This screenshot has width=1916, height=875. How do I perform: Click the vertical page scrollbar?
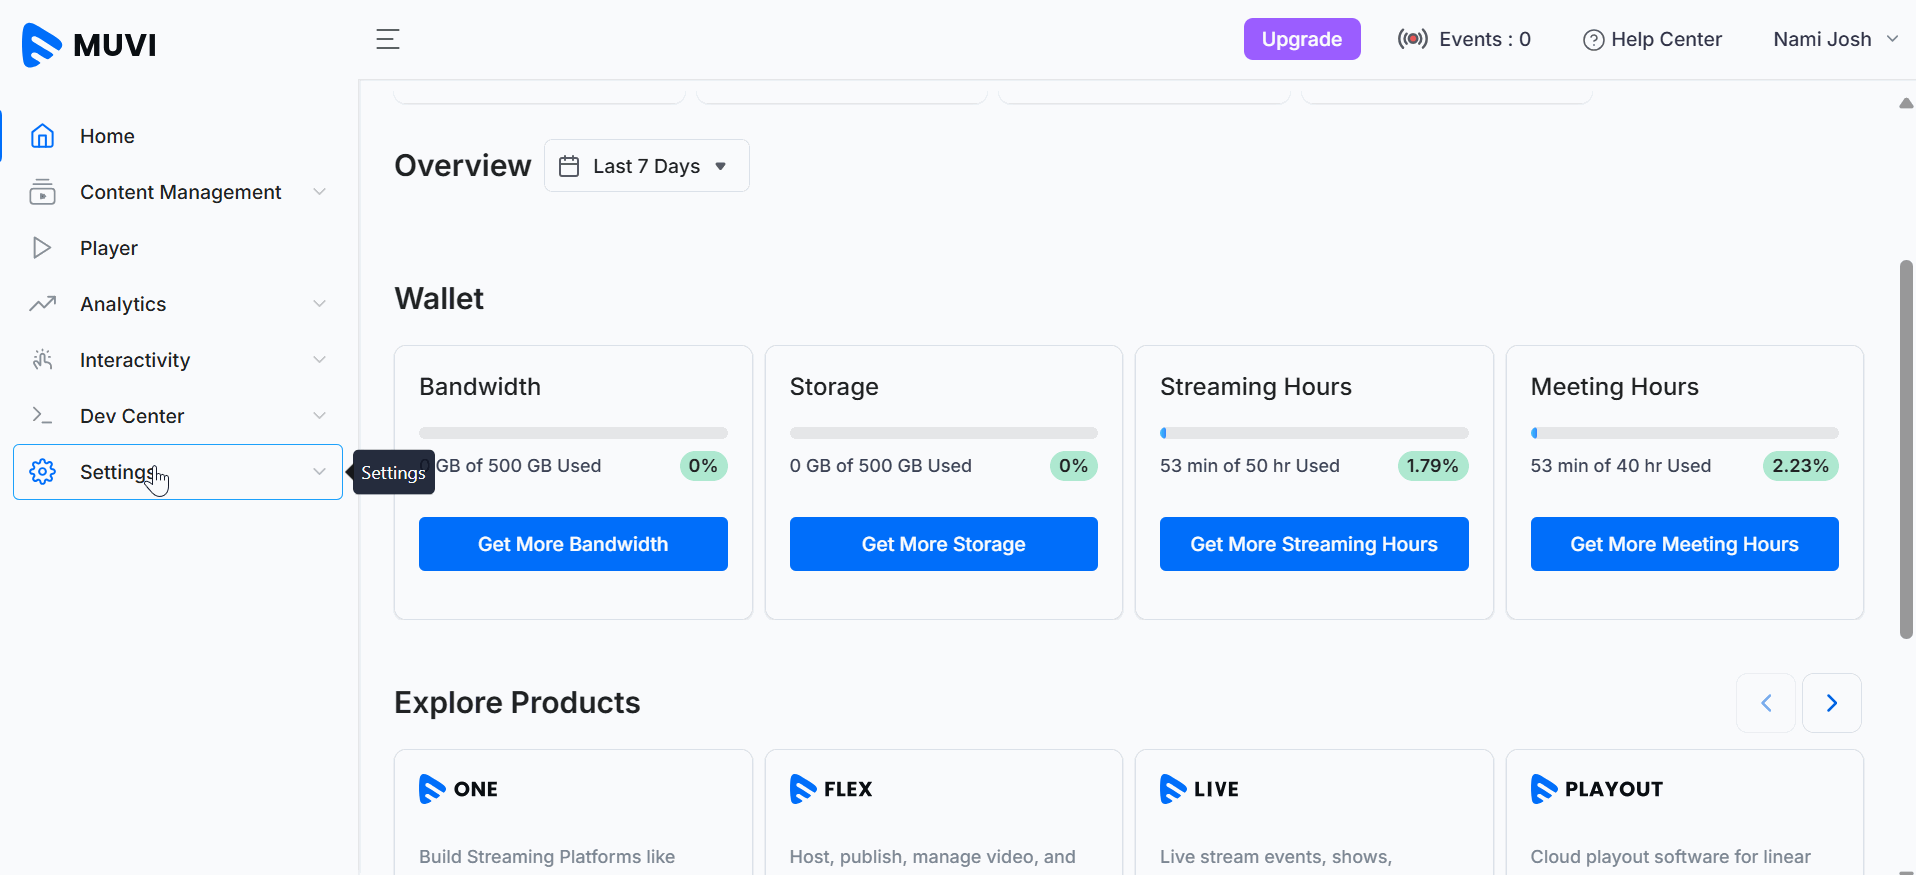coord(1906,450)
